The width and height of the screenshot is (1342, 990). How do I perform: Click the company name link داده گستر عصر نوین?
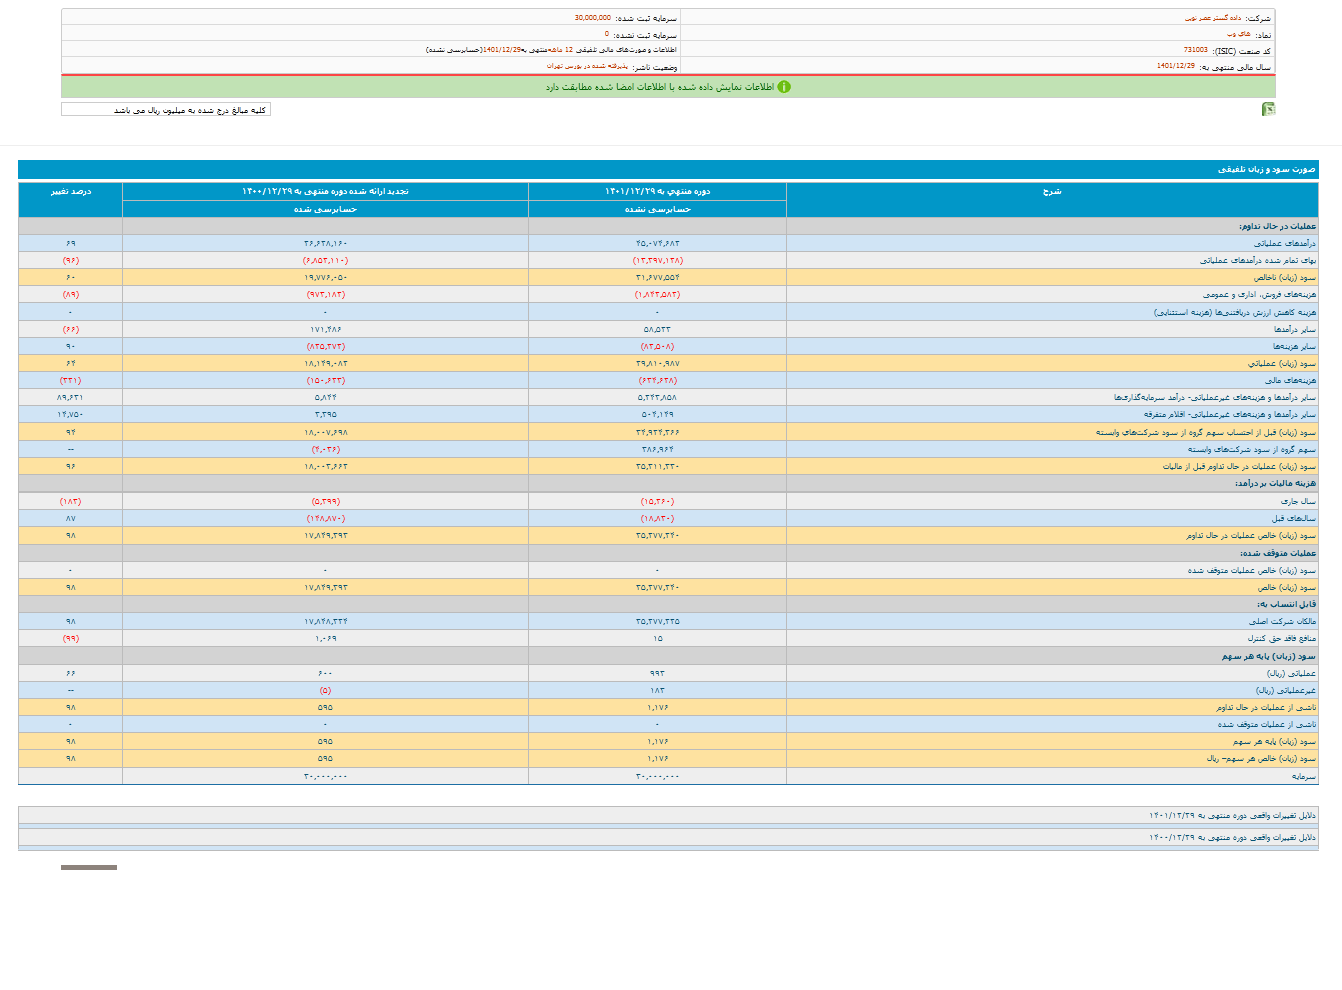pyautogui.click(x=1212, y=18)
